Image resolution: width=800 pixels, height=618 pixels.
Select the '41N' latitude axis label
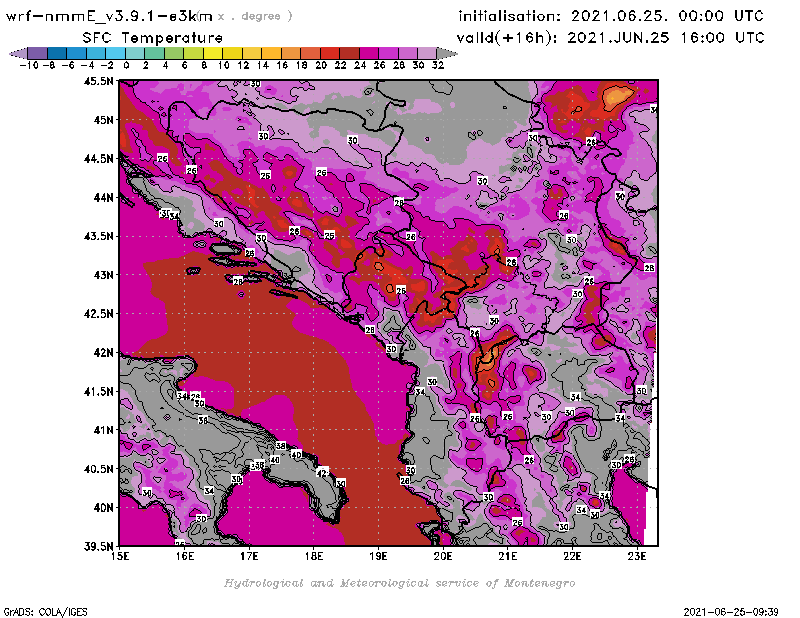pyautogui.click(x=104, y=430)
